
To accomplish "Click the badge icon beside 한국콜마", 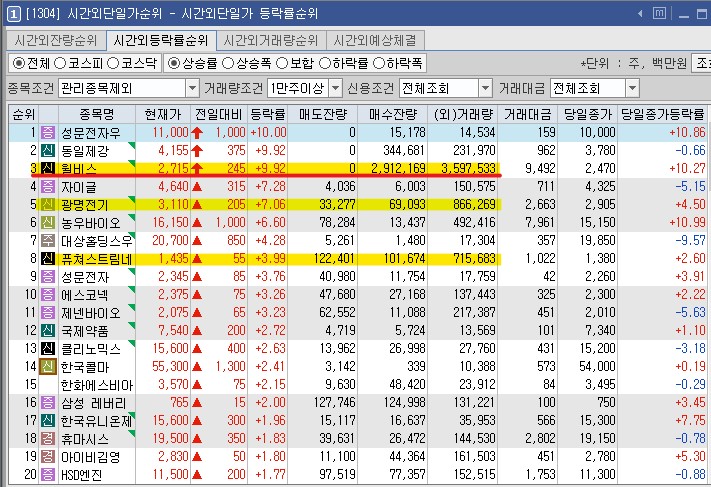I will (48, 366).
